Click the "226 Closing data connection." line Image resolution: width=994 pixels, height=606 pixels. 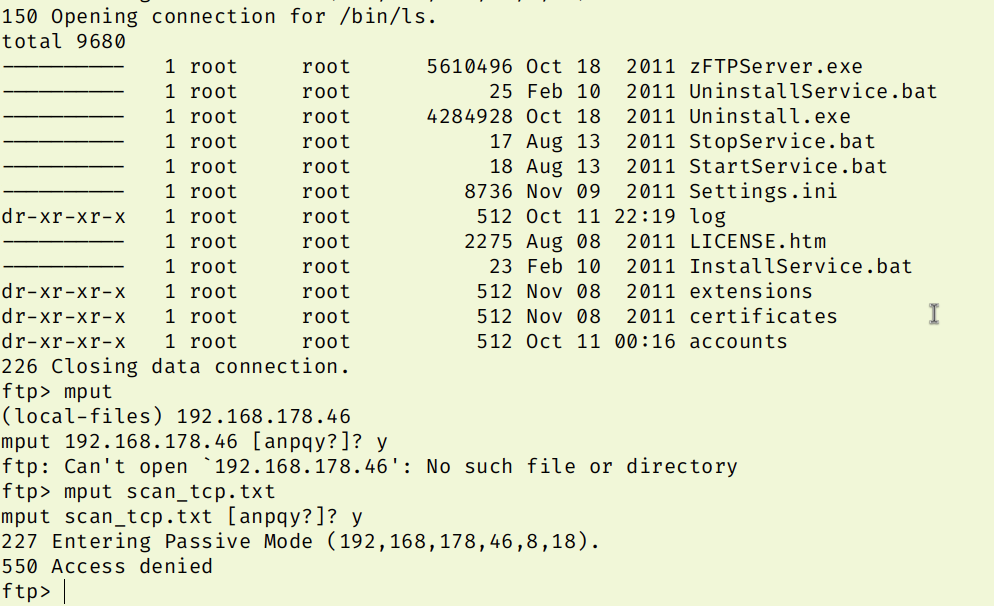tap(175, 367)
